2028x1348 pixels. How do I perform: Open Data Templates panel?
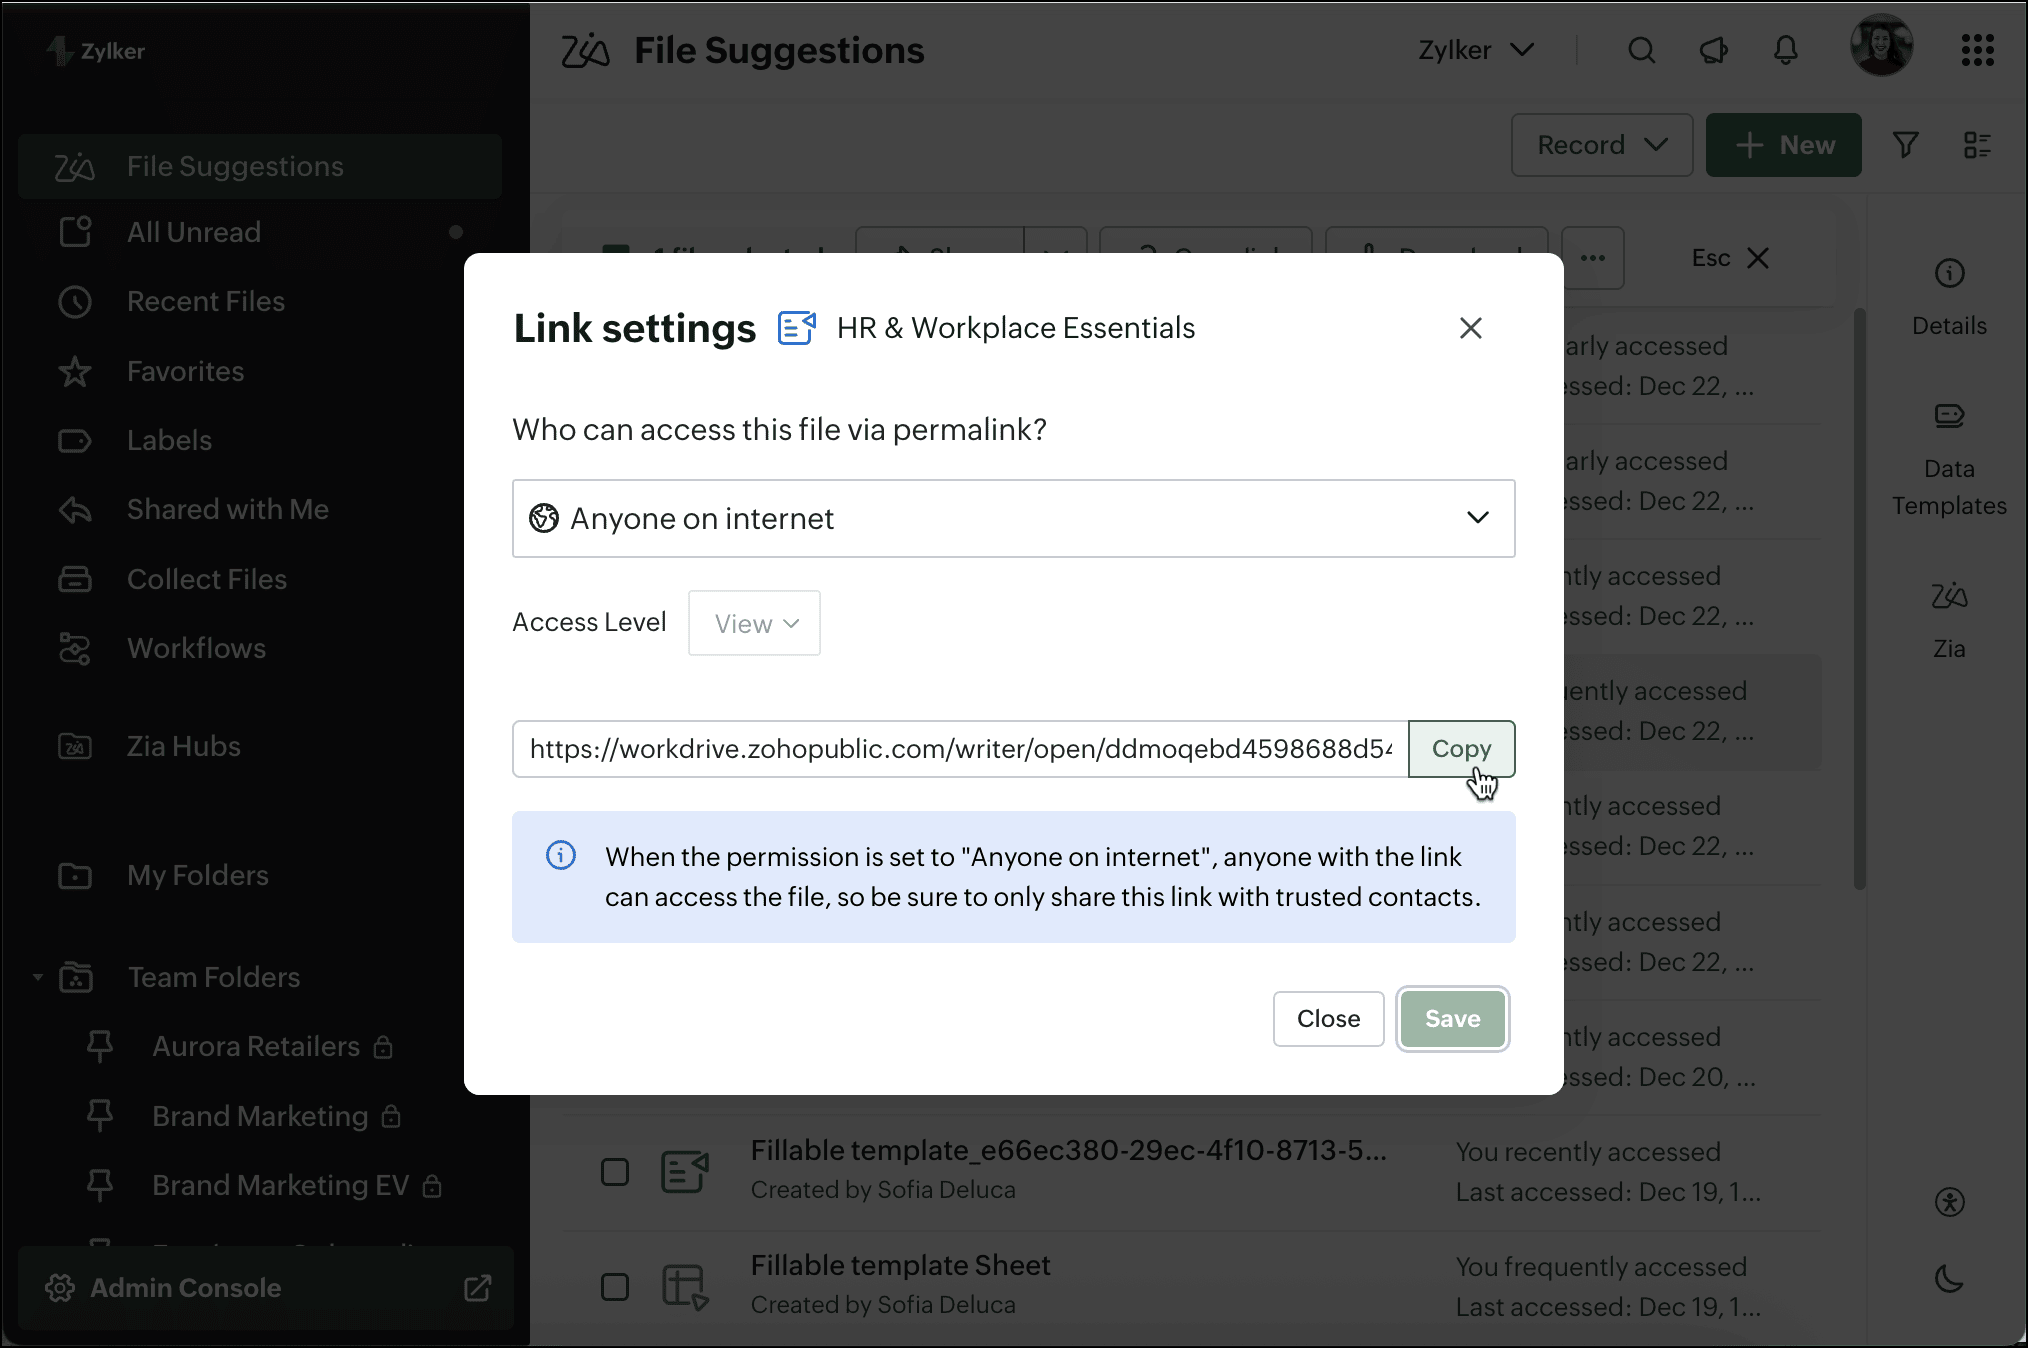coord(1949,457)
